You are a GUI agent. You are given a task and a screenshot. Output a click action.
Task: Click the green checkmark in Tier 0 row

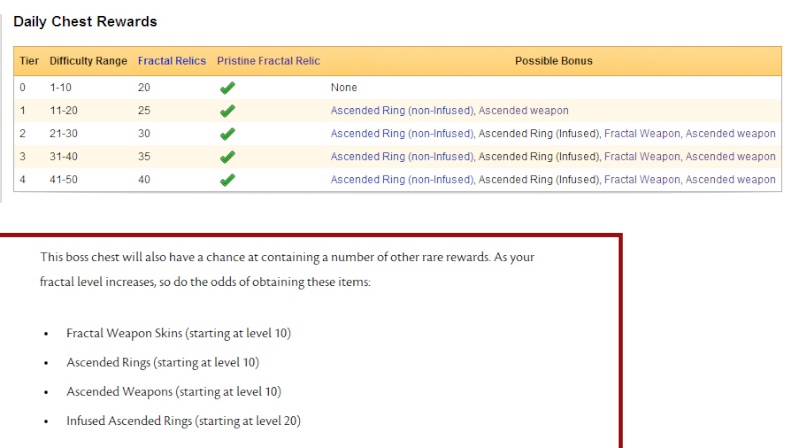point(227,88)
